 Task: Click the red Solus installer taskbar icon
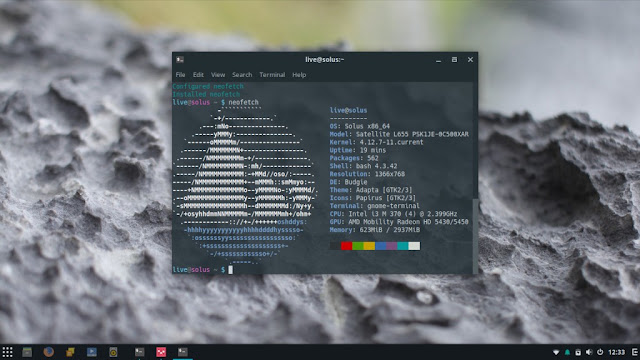(x=161, y=352)
